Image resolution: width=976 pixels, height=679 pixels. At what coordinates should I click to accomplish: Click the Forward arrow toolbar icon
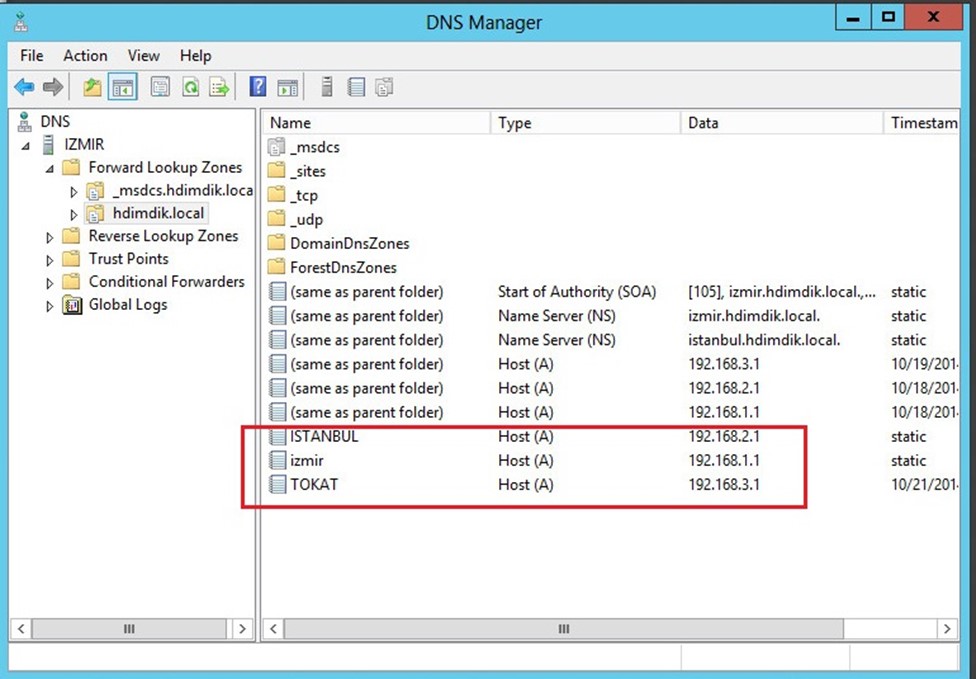[53, 87]
